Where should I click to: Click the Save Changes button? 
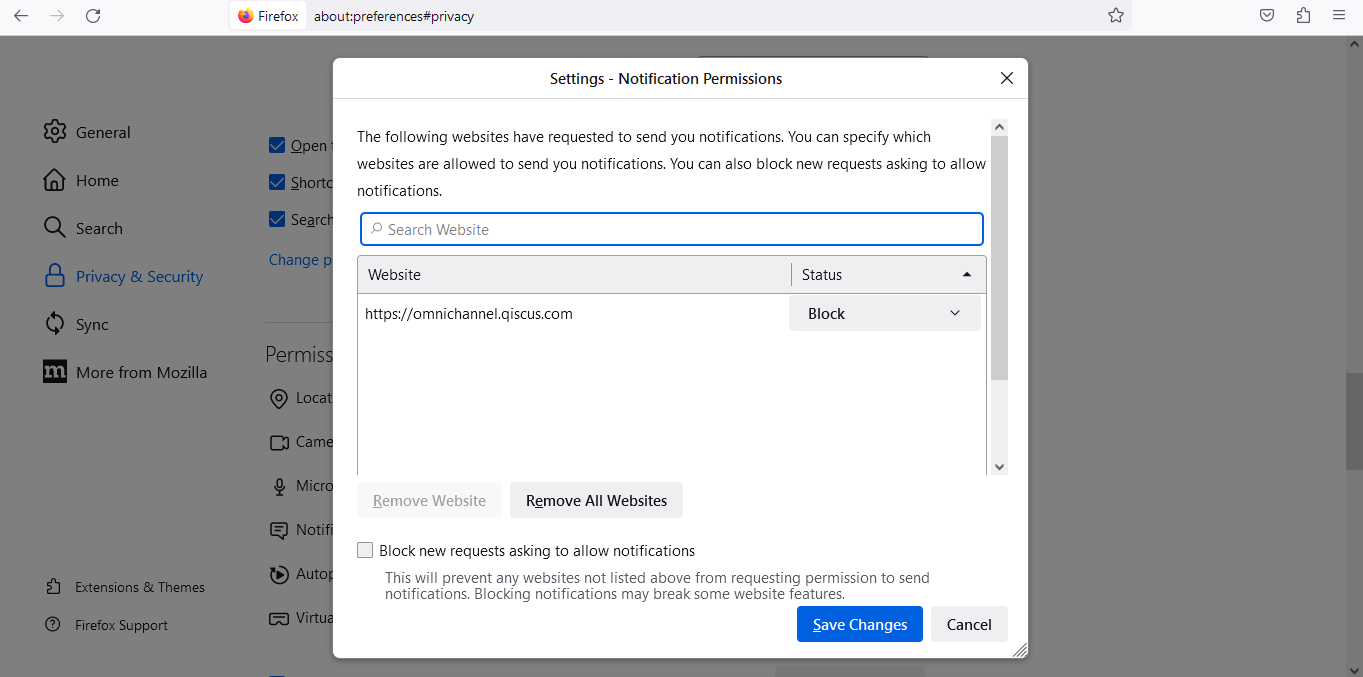859,625
